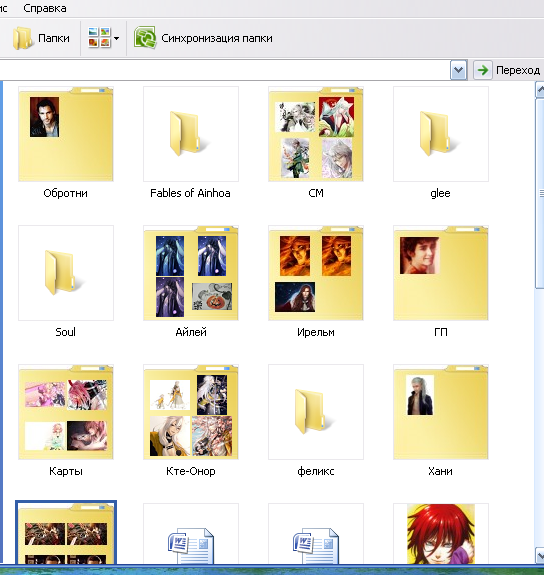Select the glee folder icon
This screenshot has height=575, width=544.
point(441,134)
